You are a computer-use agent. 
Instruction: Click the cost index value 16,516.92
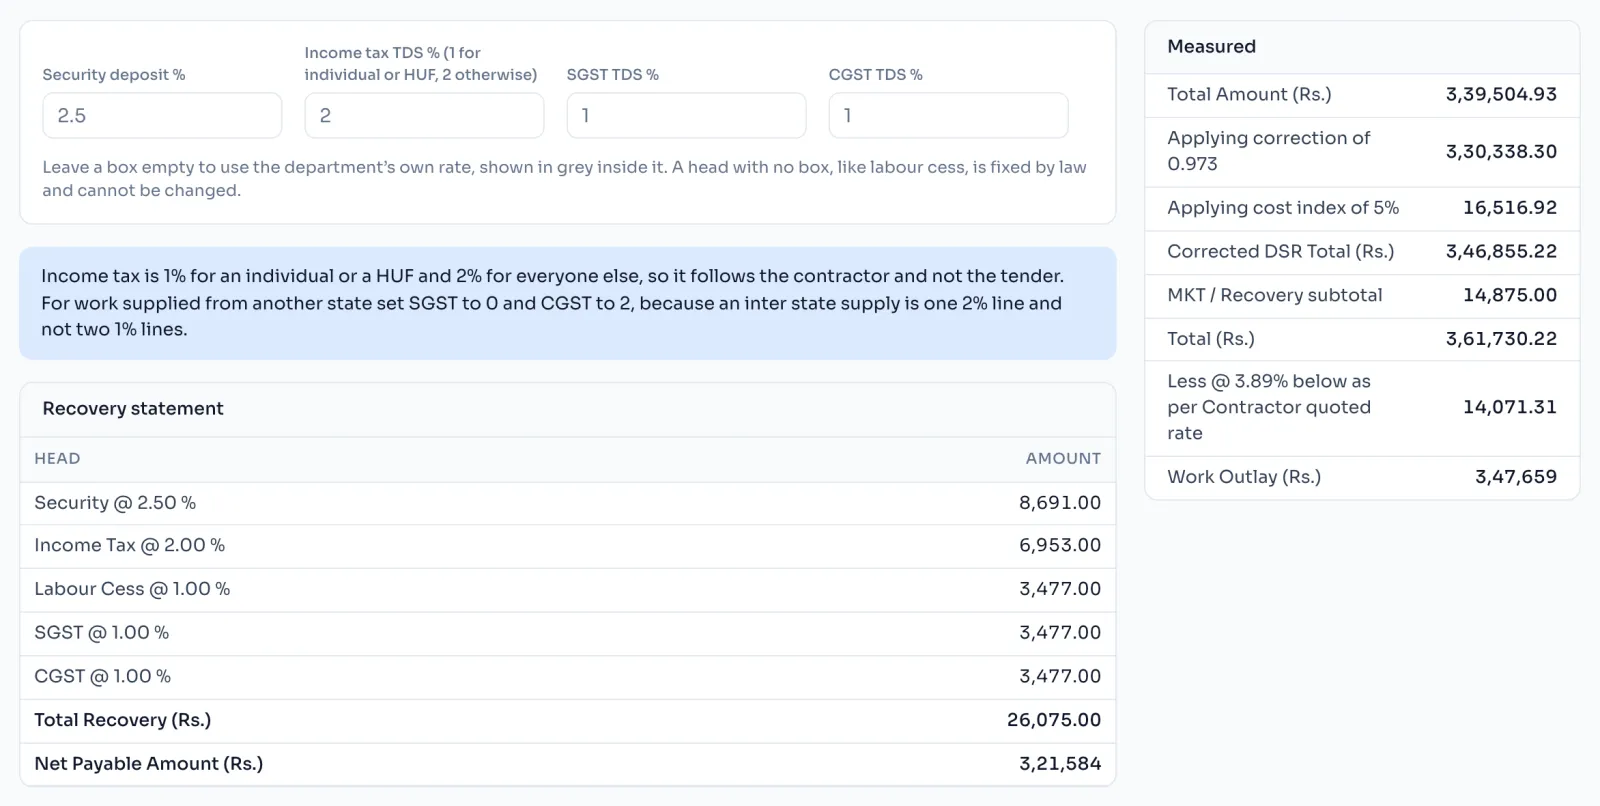(1510, 208)
